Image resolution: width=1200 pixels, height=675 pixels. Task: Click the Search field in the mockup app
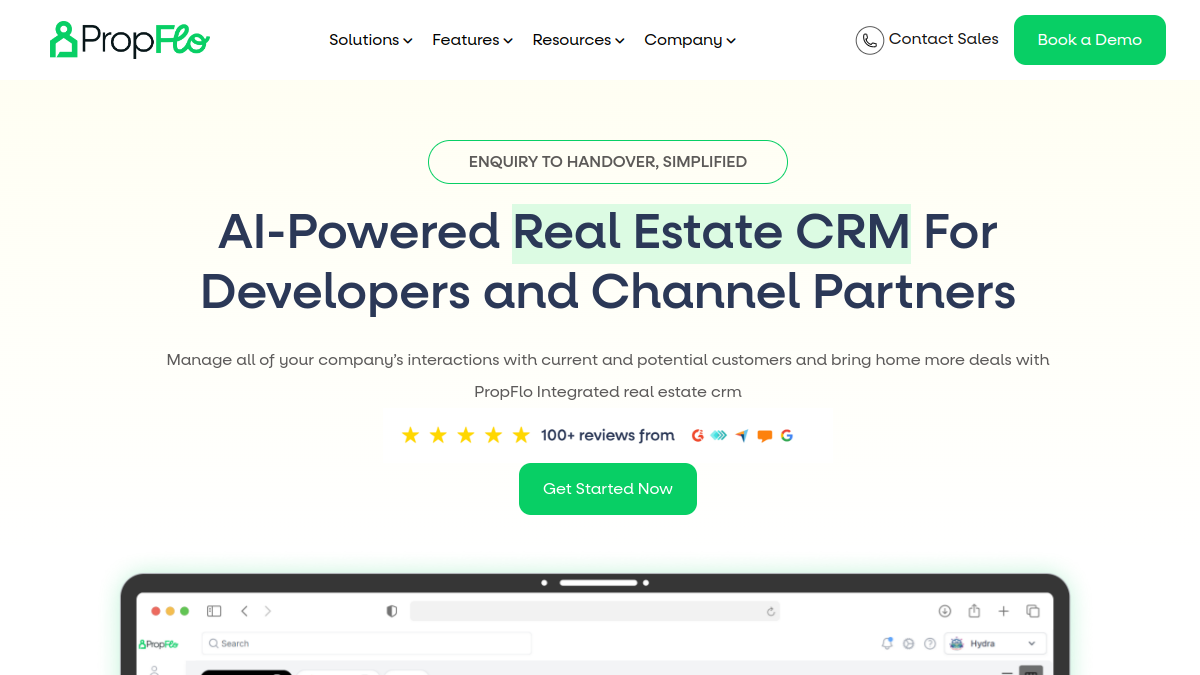(x=367, y=643)
